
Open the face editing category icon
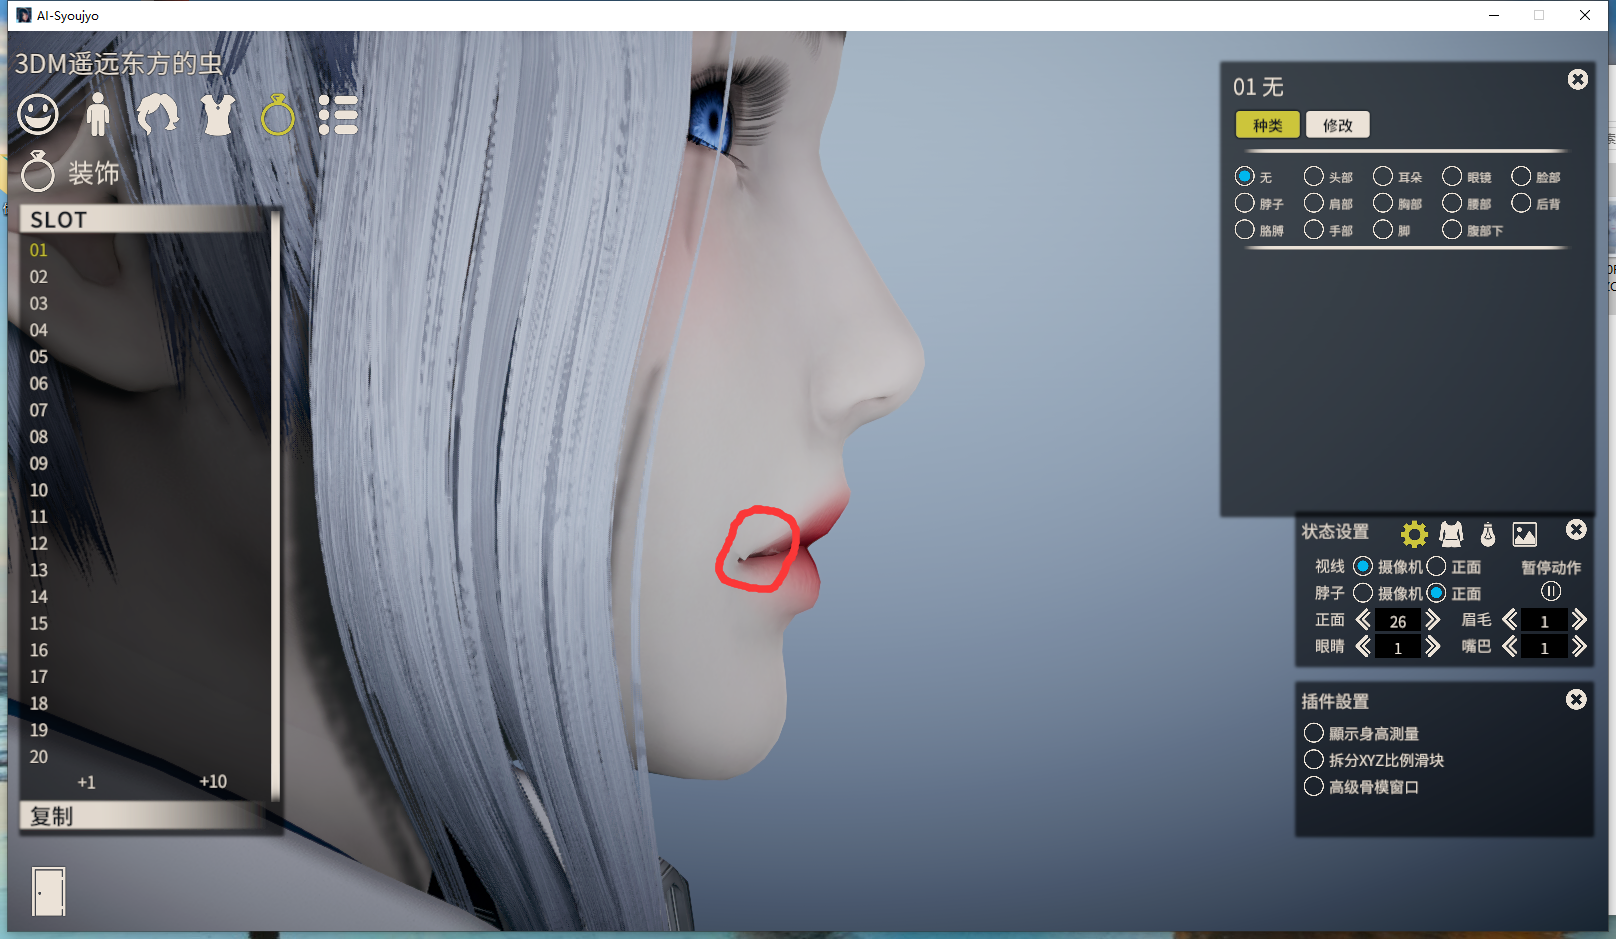coord(38,115)
